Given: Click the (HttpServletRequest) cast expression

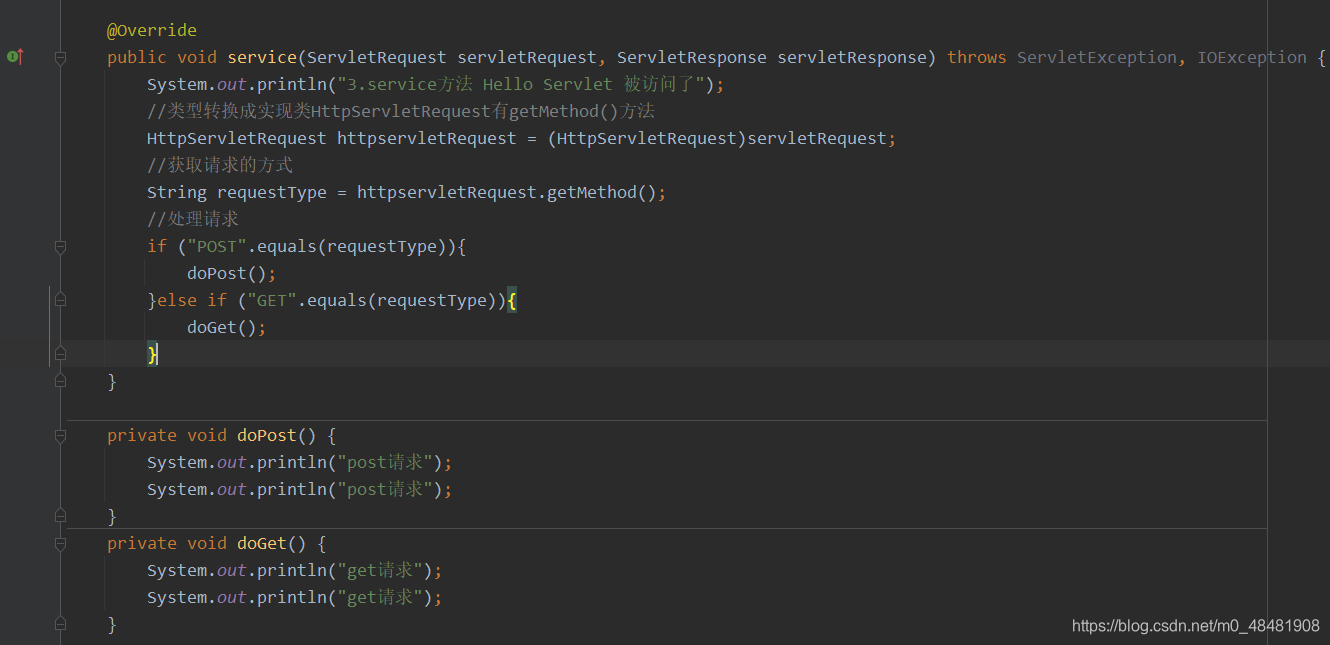Looking at the screenshot, I should (x=647, y=138).
